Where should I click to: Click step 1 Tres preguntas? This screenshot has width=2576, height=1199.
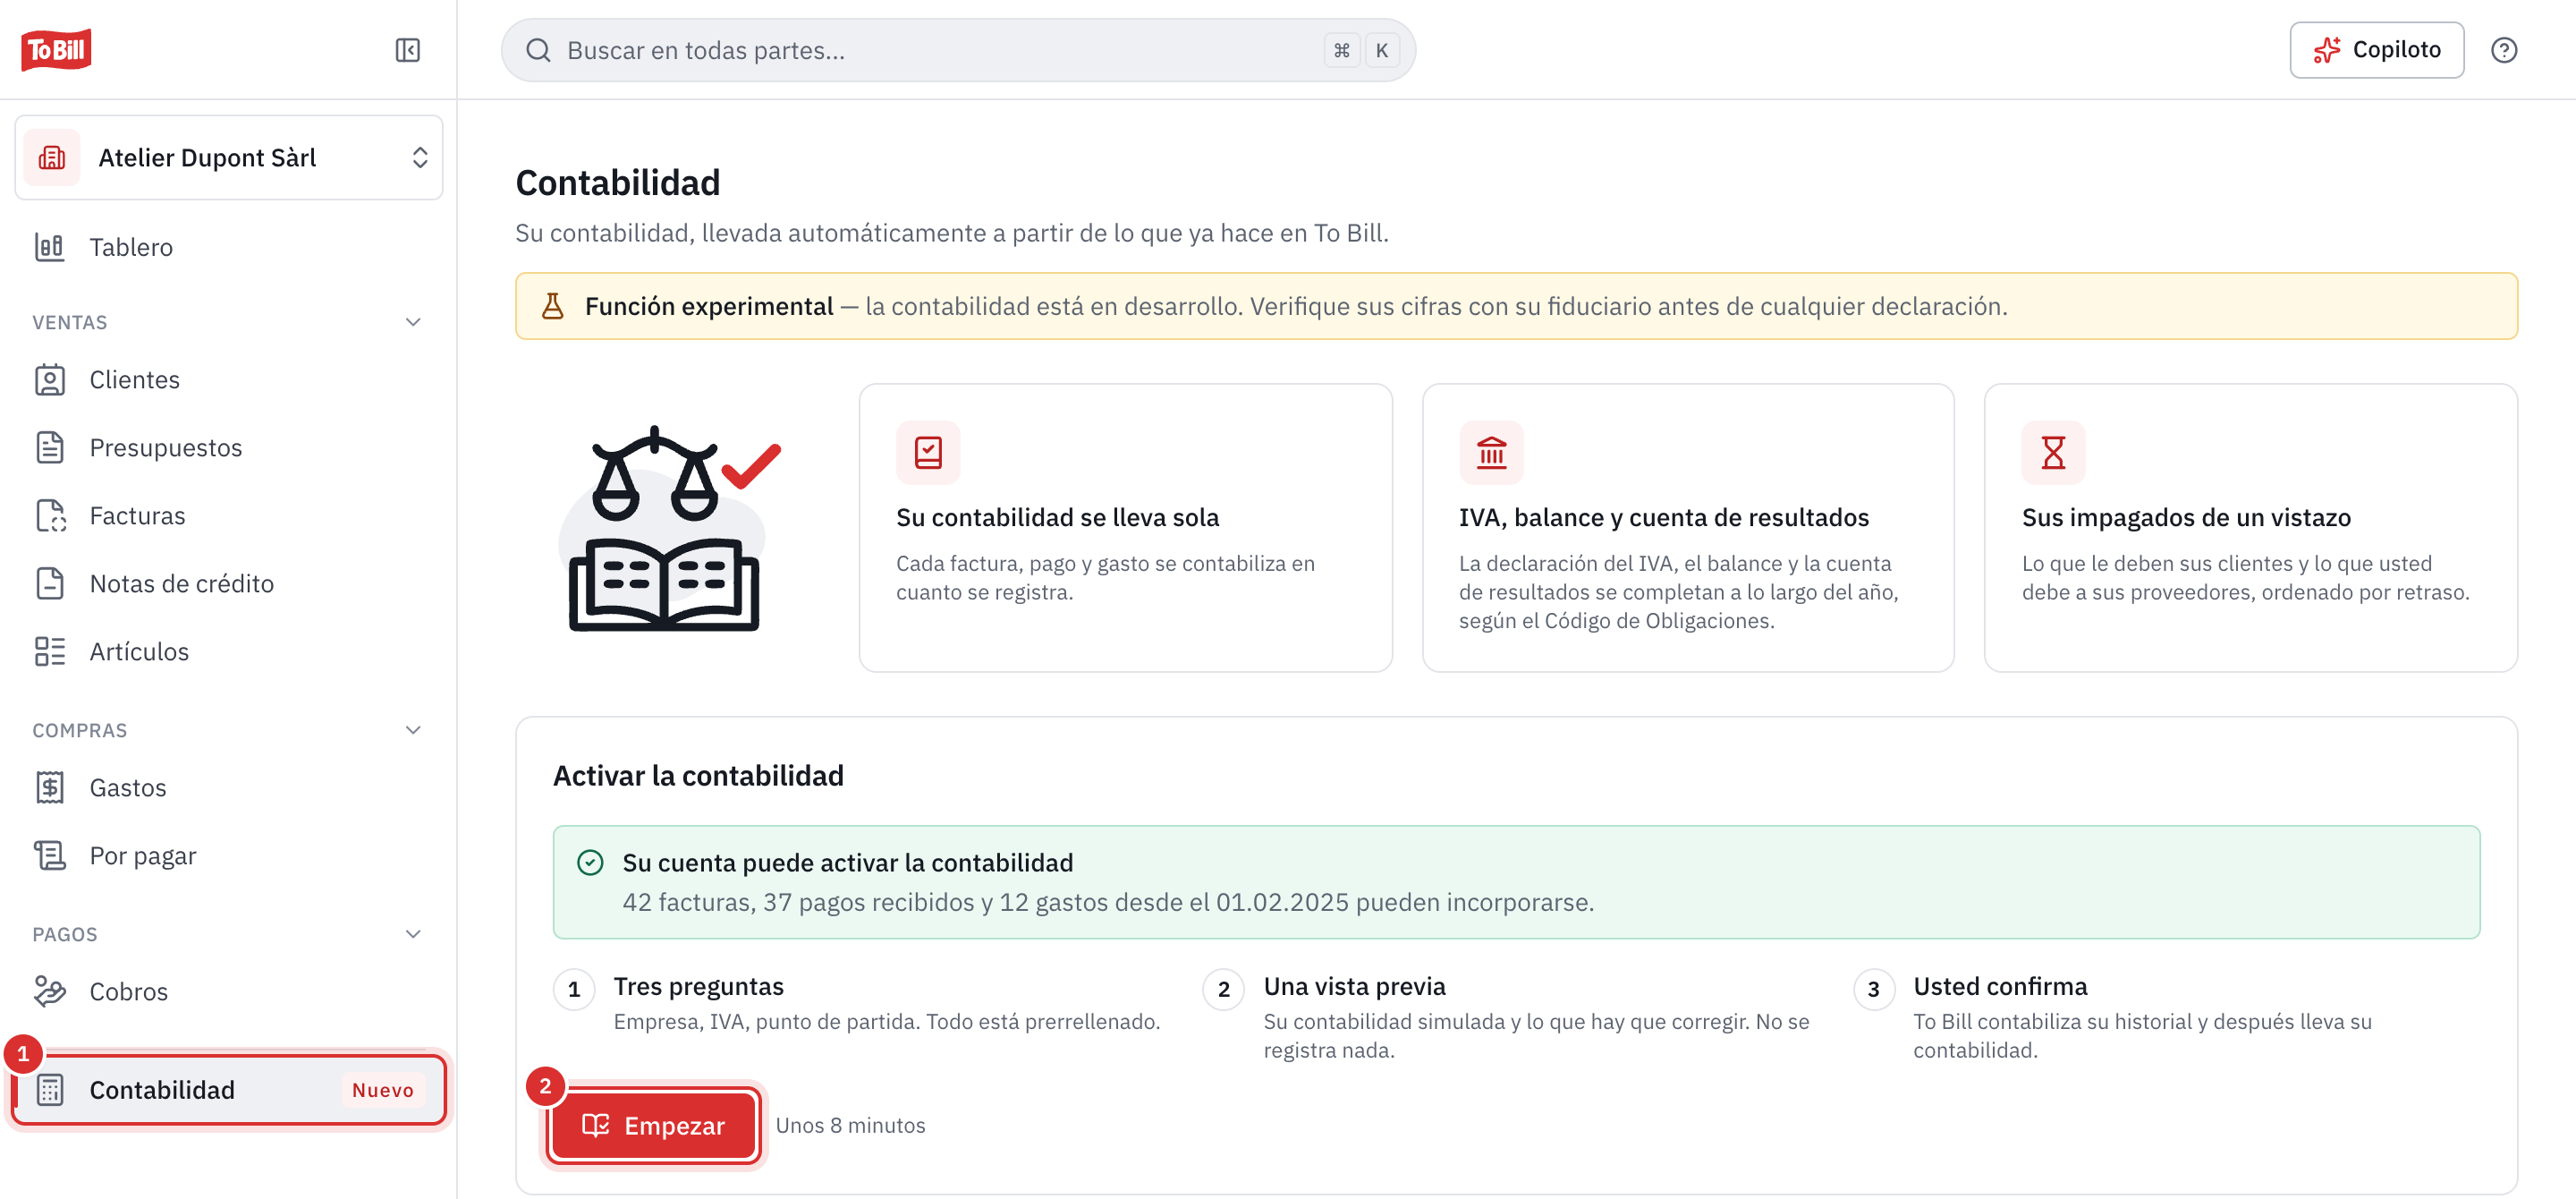858,1003
